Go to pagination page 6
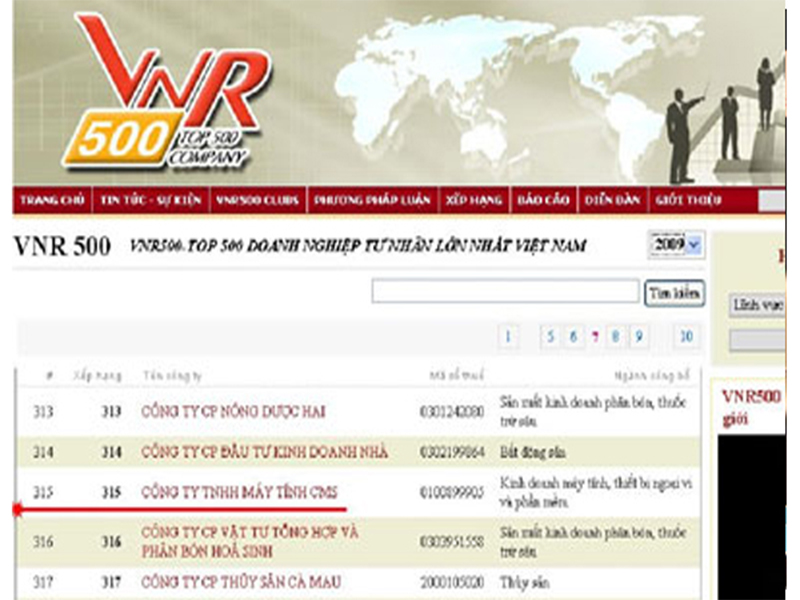800x600 pixels. [573, 337]
